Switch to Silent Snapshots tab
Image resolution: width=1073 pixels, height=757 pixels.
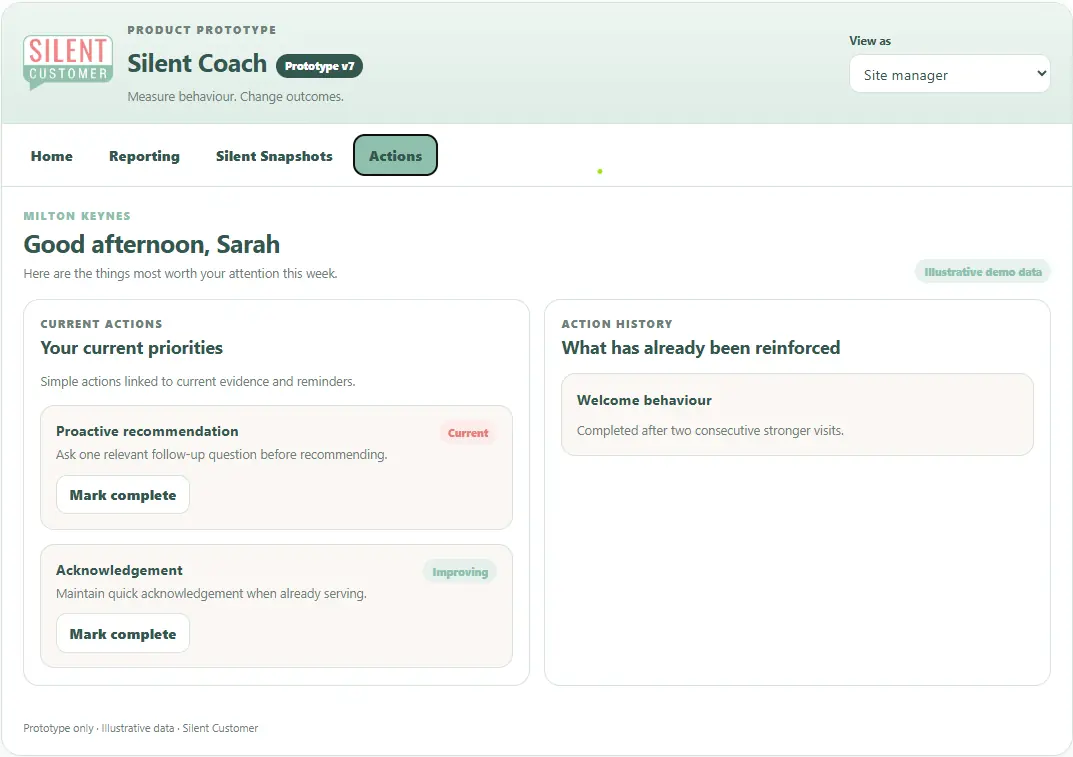[274, 156]
